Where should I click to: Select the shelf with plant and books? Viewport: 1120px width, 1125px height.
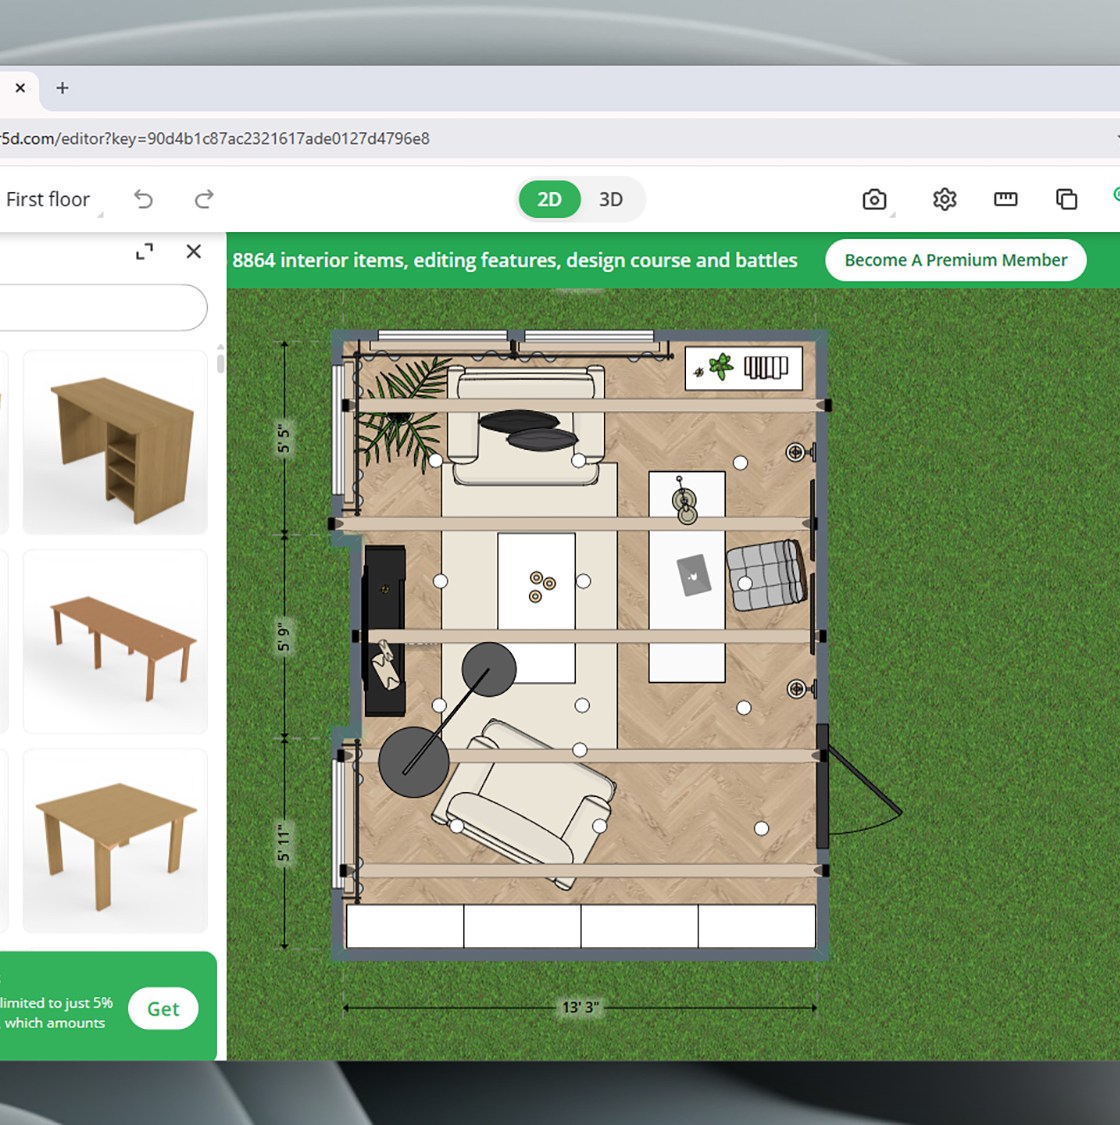(x=743, y=368)
